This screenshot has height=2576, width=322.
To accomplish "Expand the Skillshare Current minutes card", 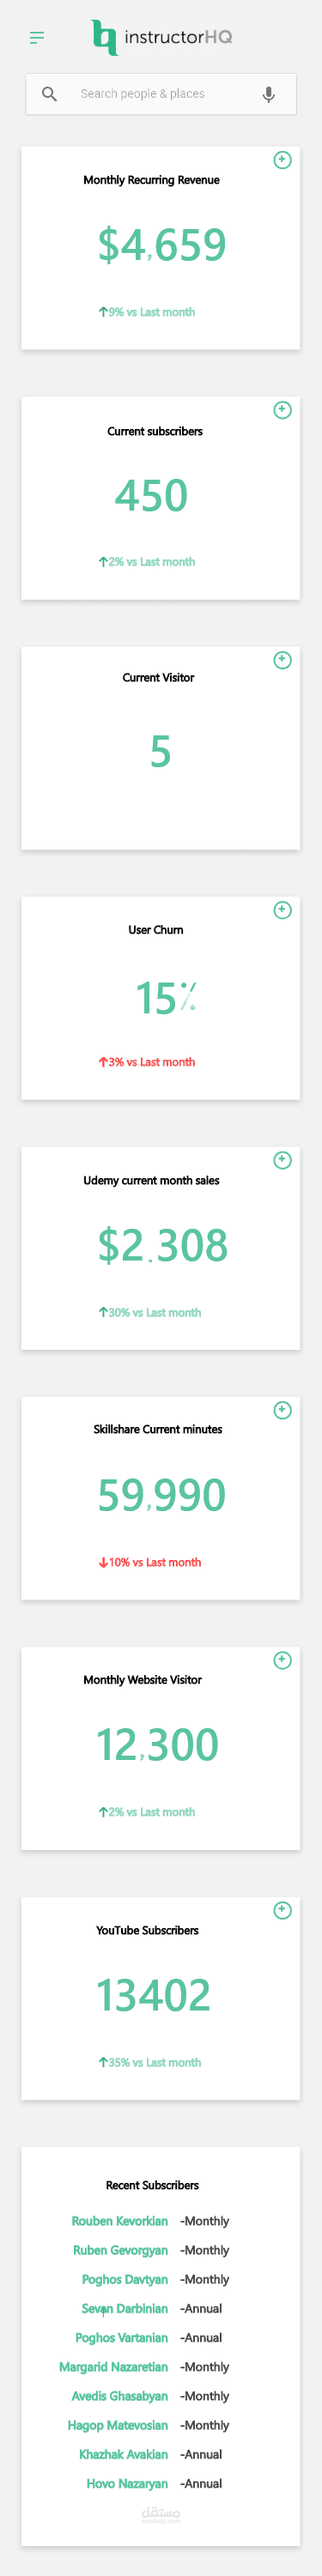I will tap(283, 1410).
